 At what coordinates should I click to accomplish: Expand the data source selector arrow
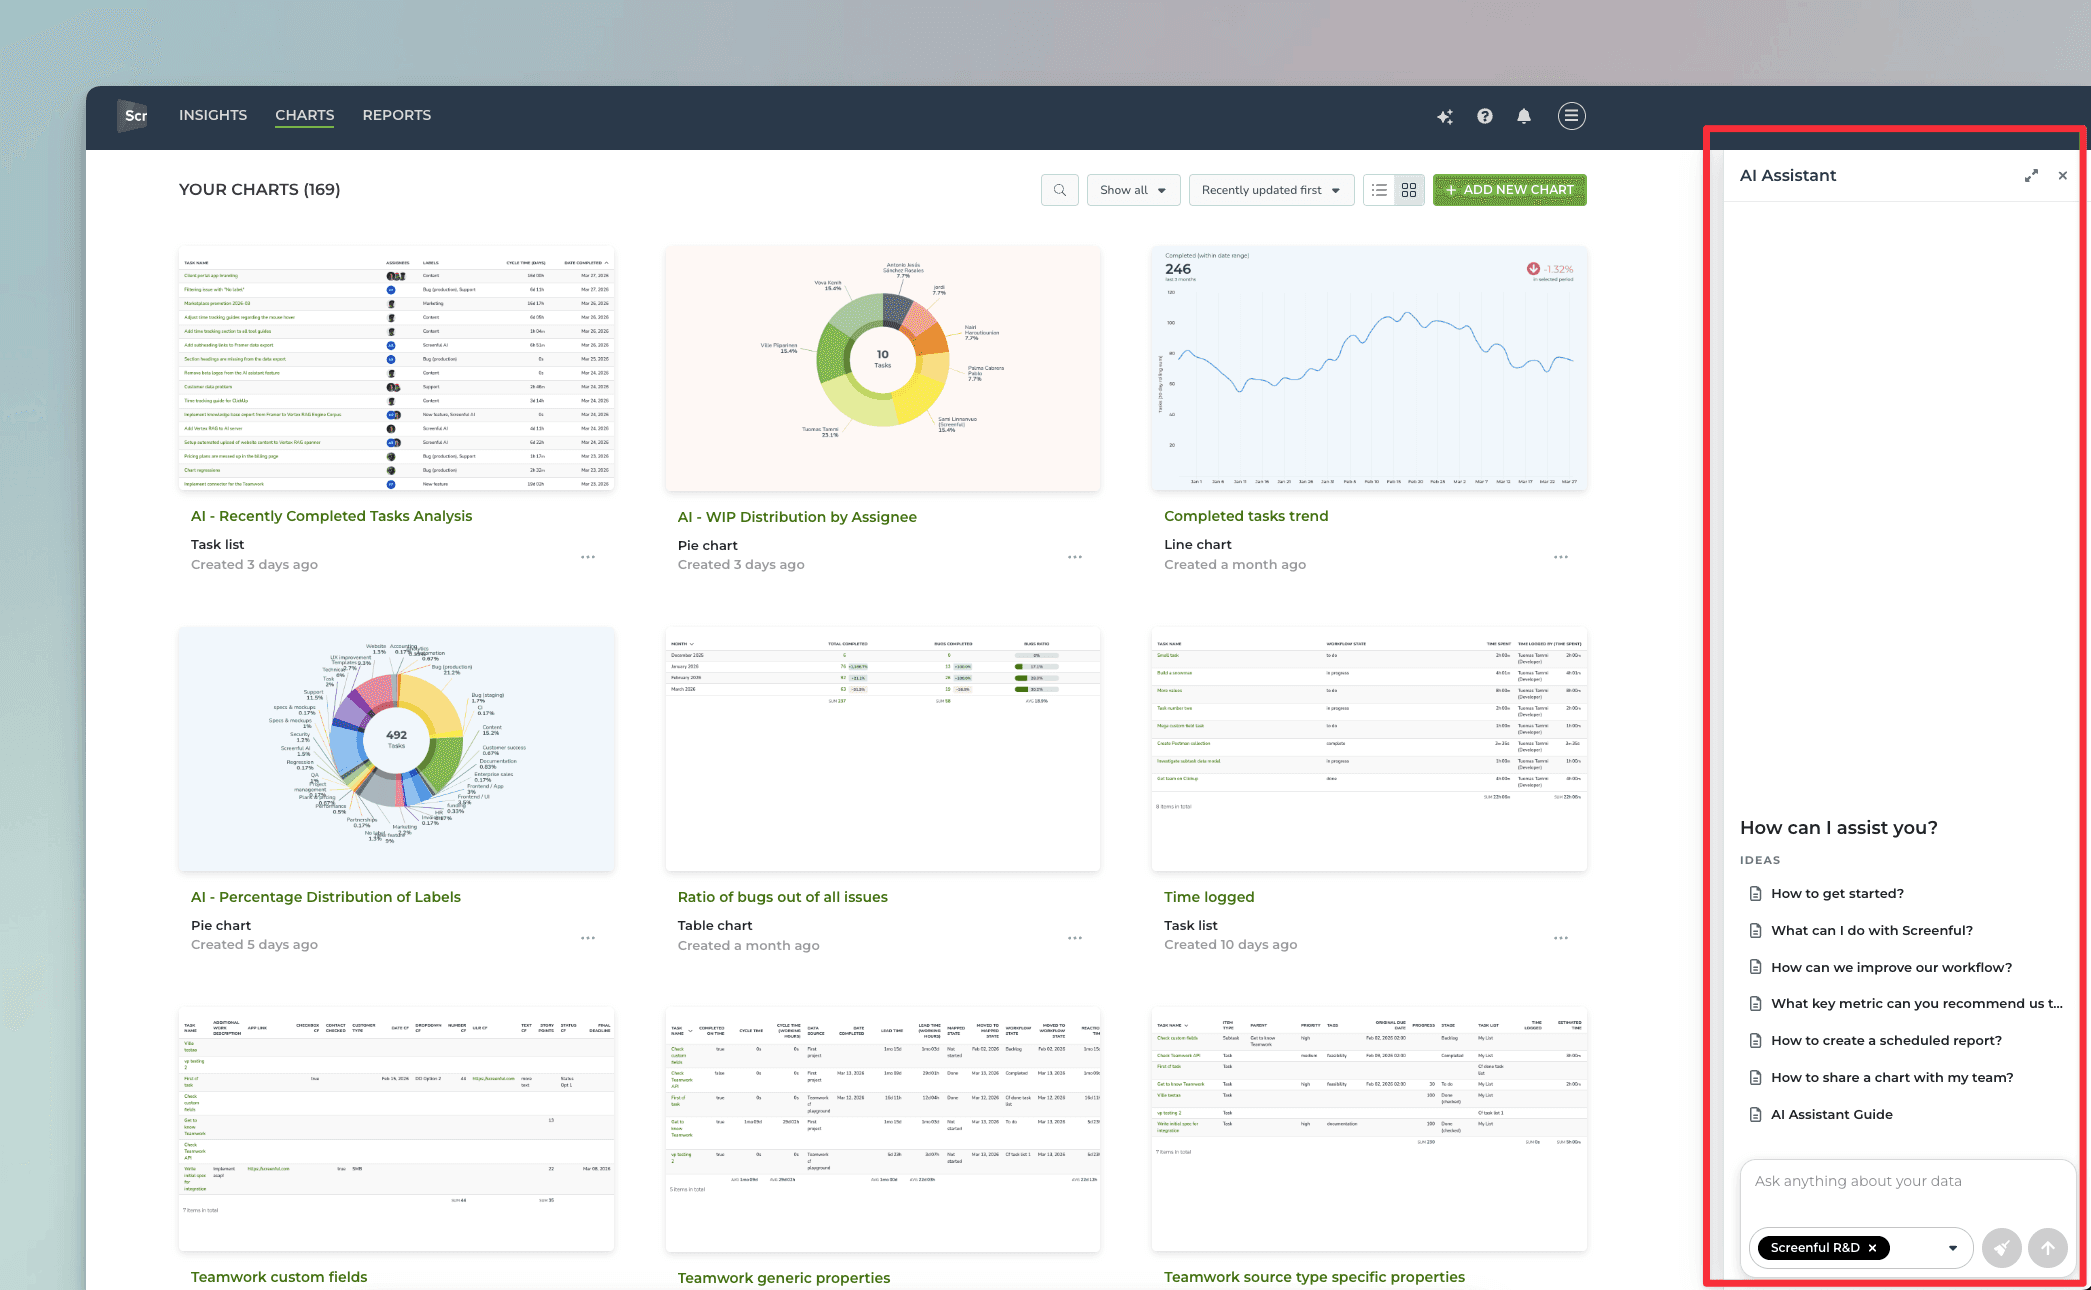tap(1952, 1248)
